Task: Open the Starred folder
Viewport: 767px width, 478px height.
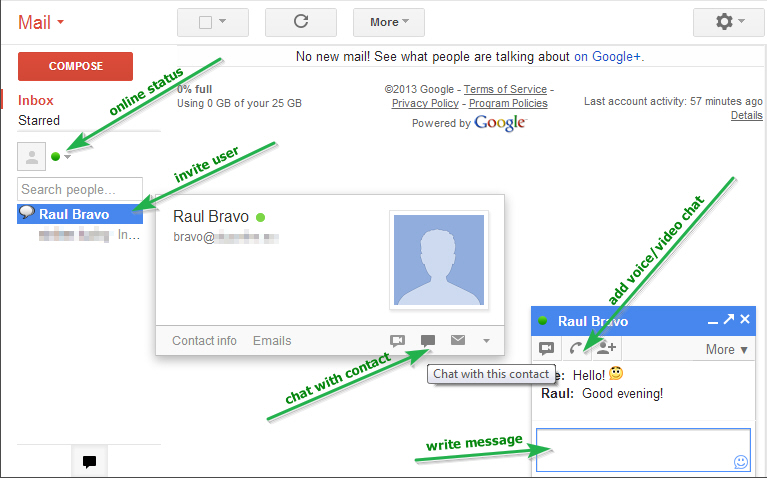Action: (x=39, y=120)
